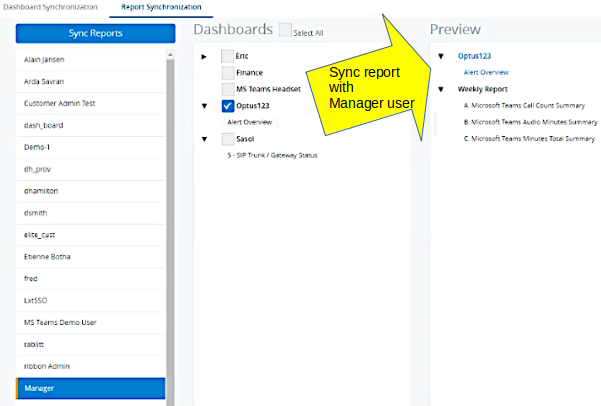Collapse the Optus123 dashboard node
Viewport: 601px width, 406px height.
click(204, 106)
